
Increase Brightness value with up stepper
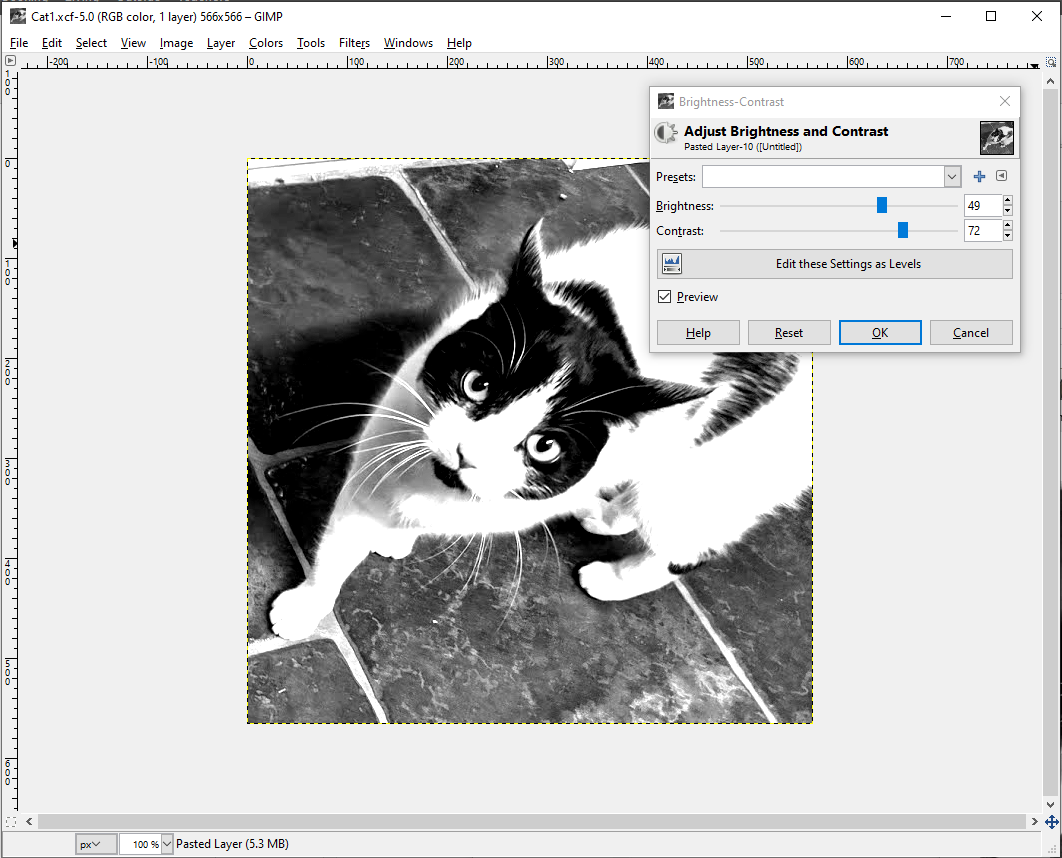coord(1007,200)
